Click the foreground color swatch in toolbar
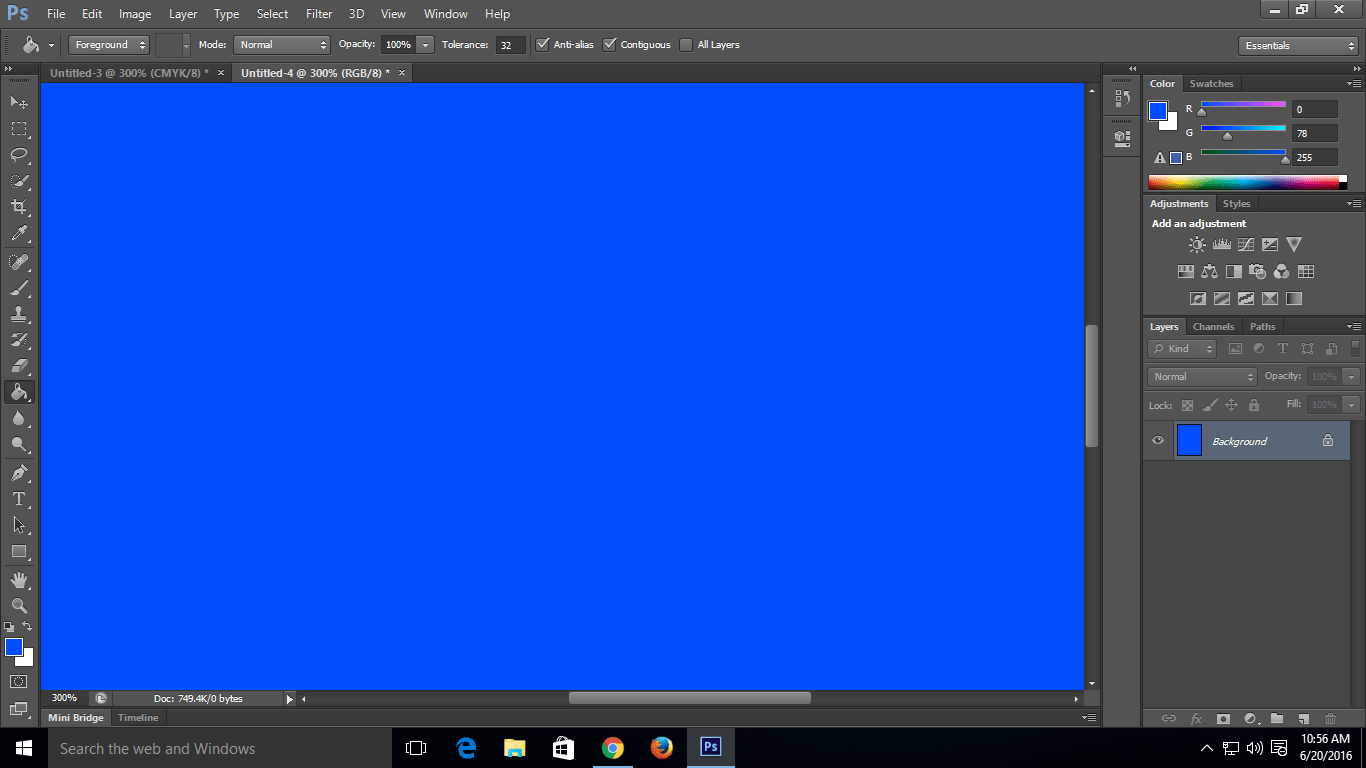Viewport: 1366px width, 768px height. coord(14,647)
